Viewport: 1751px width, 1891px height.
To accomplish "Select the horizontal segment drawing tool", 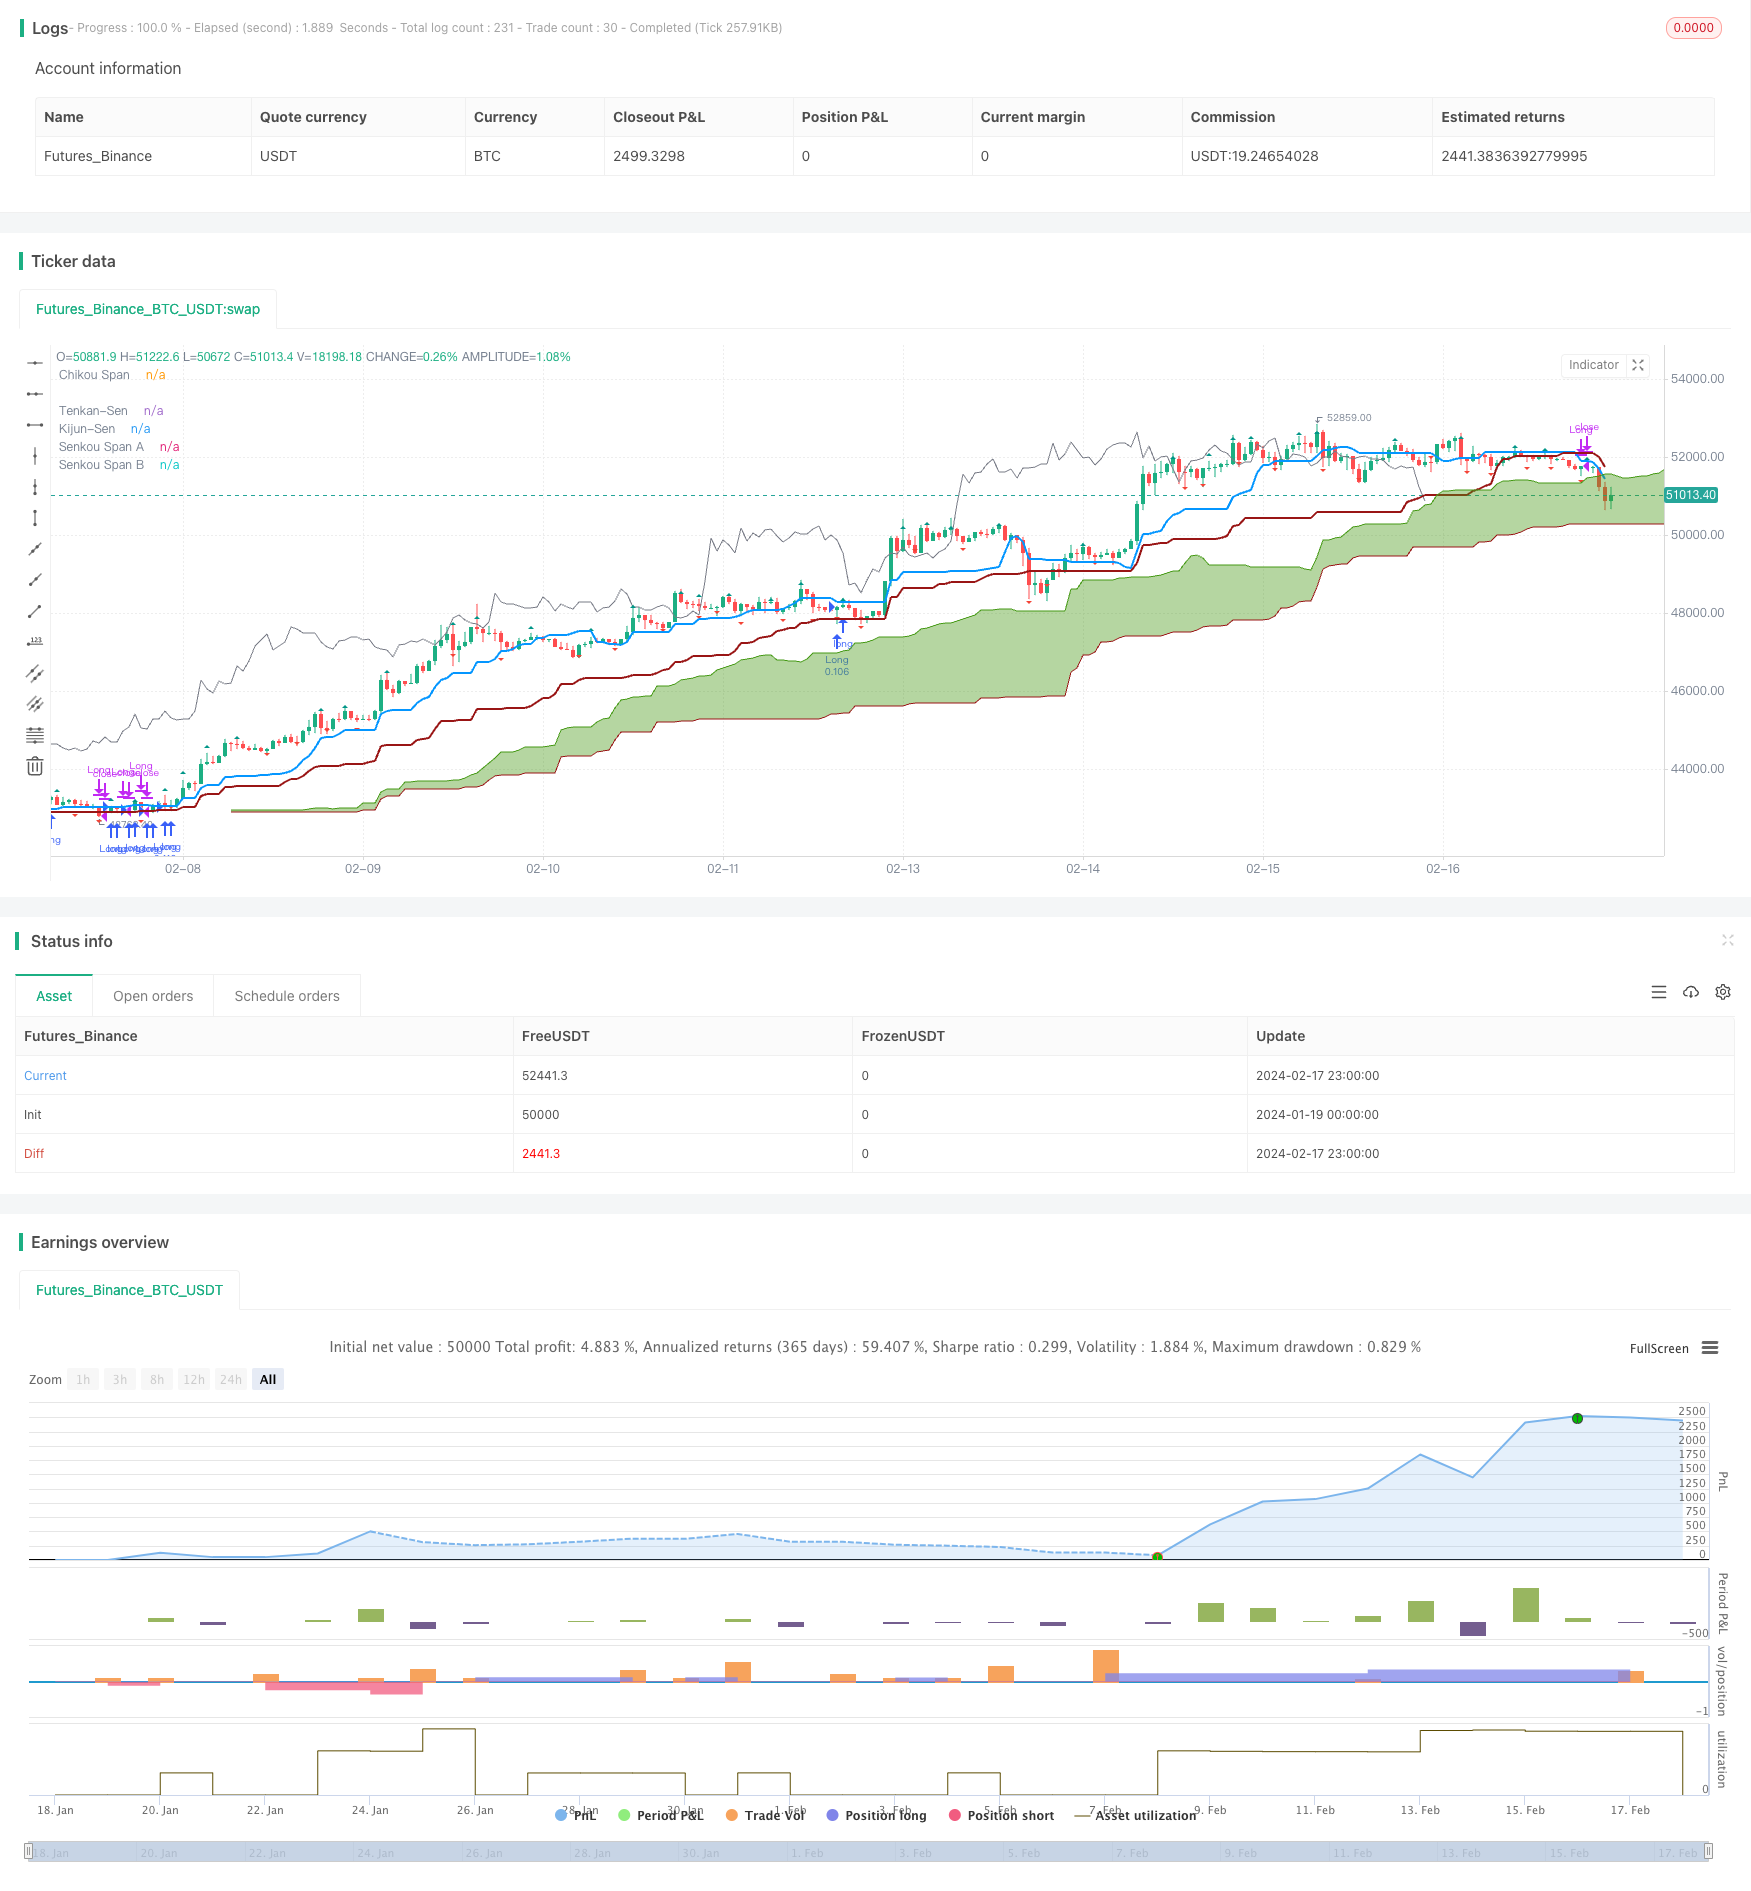I will pos(35,425).
